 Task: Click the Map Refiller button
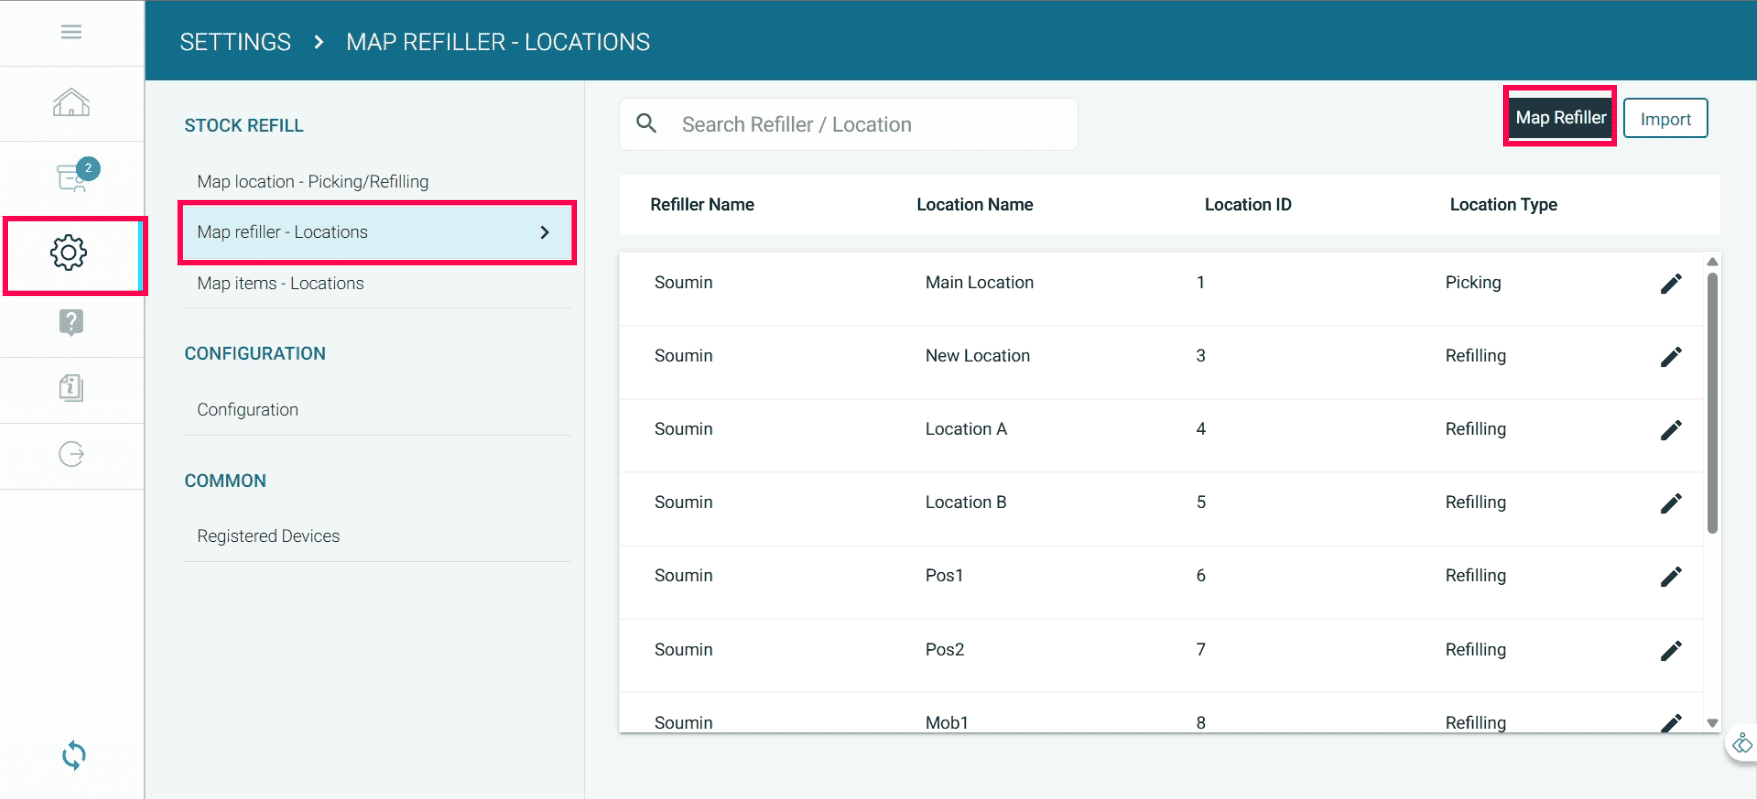tap(1560, 118)
